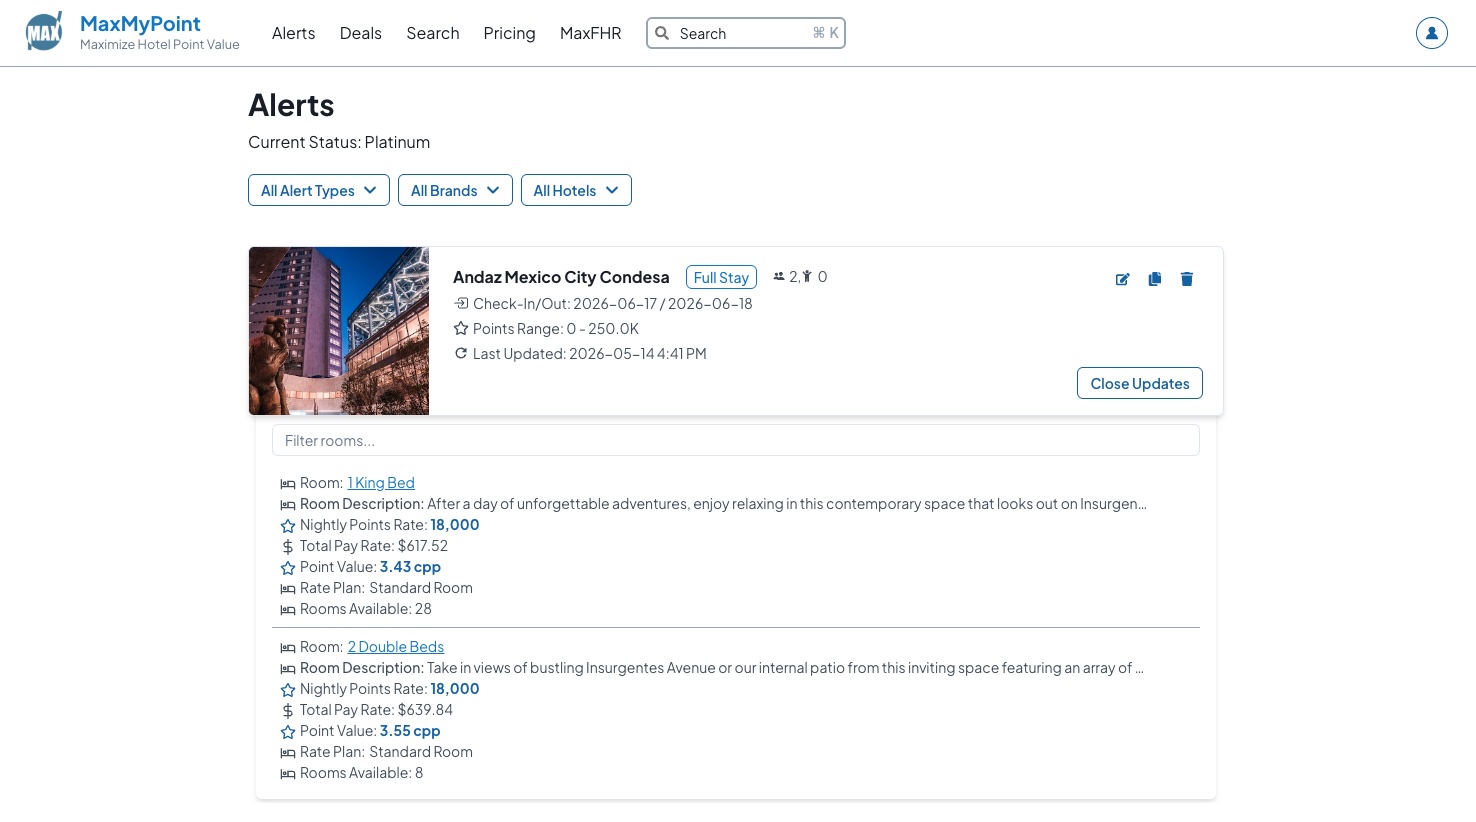The image size is (1476, 822).
Task: Click the refresh icon beside Last Updated
Action: point(461,353)
